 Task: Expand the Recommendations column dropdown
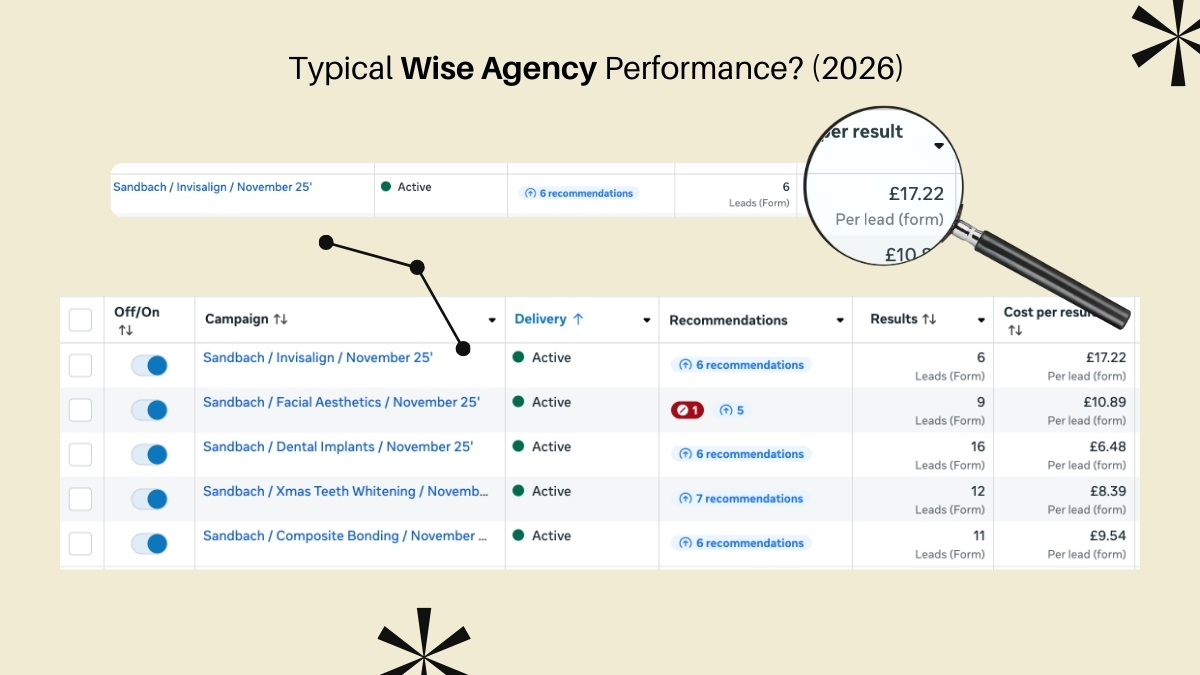[x=839, y=321]
